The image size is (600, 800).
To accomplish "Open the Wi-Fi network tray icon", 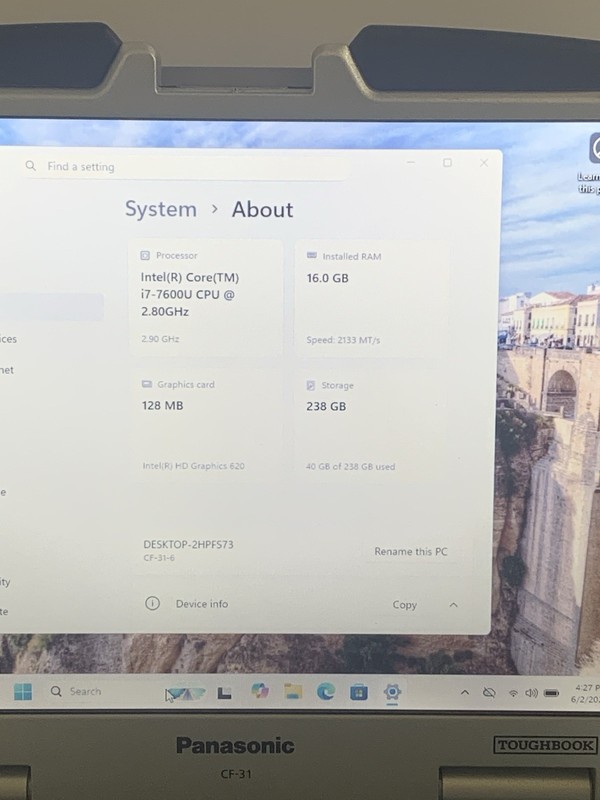I will [513, 693].
